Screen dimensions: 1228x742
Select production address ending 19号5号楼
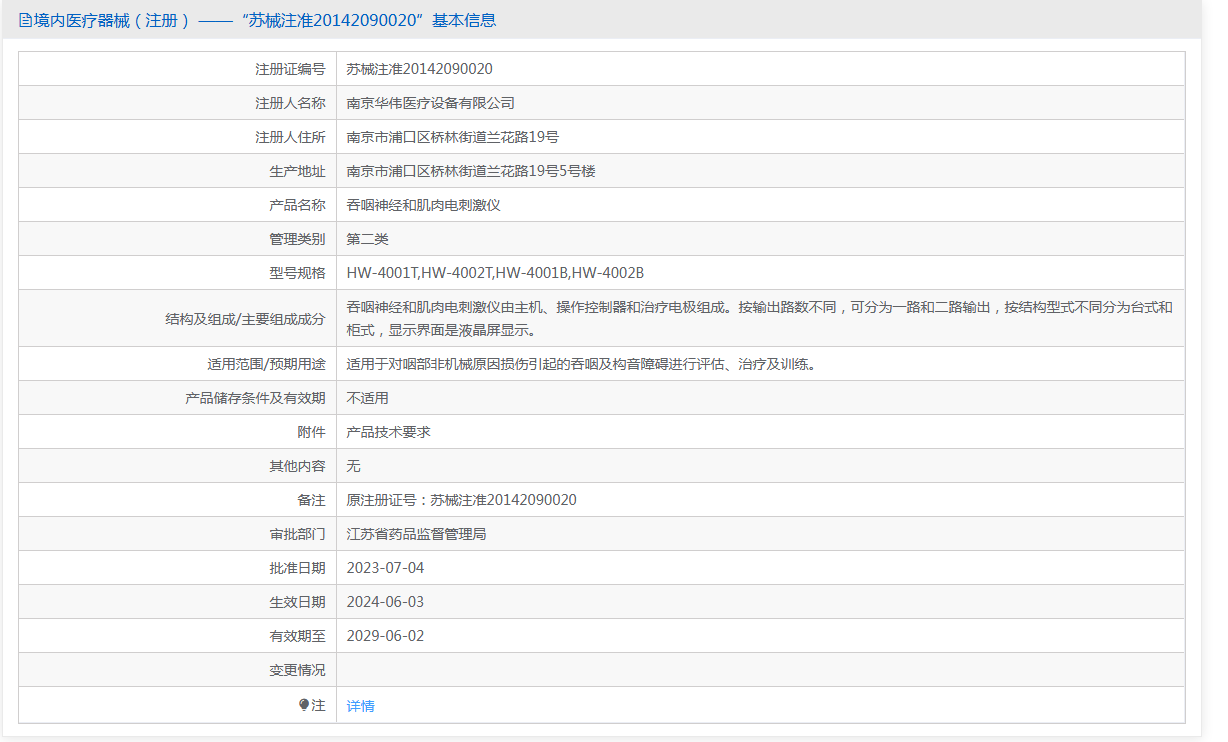click(x=471, y=171)
